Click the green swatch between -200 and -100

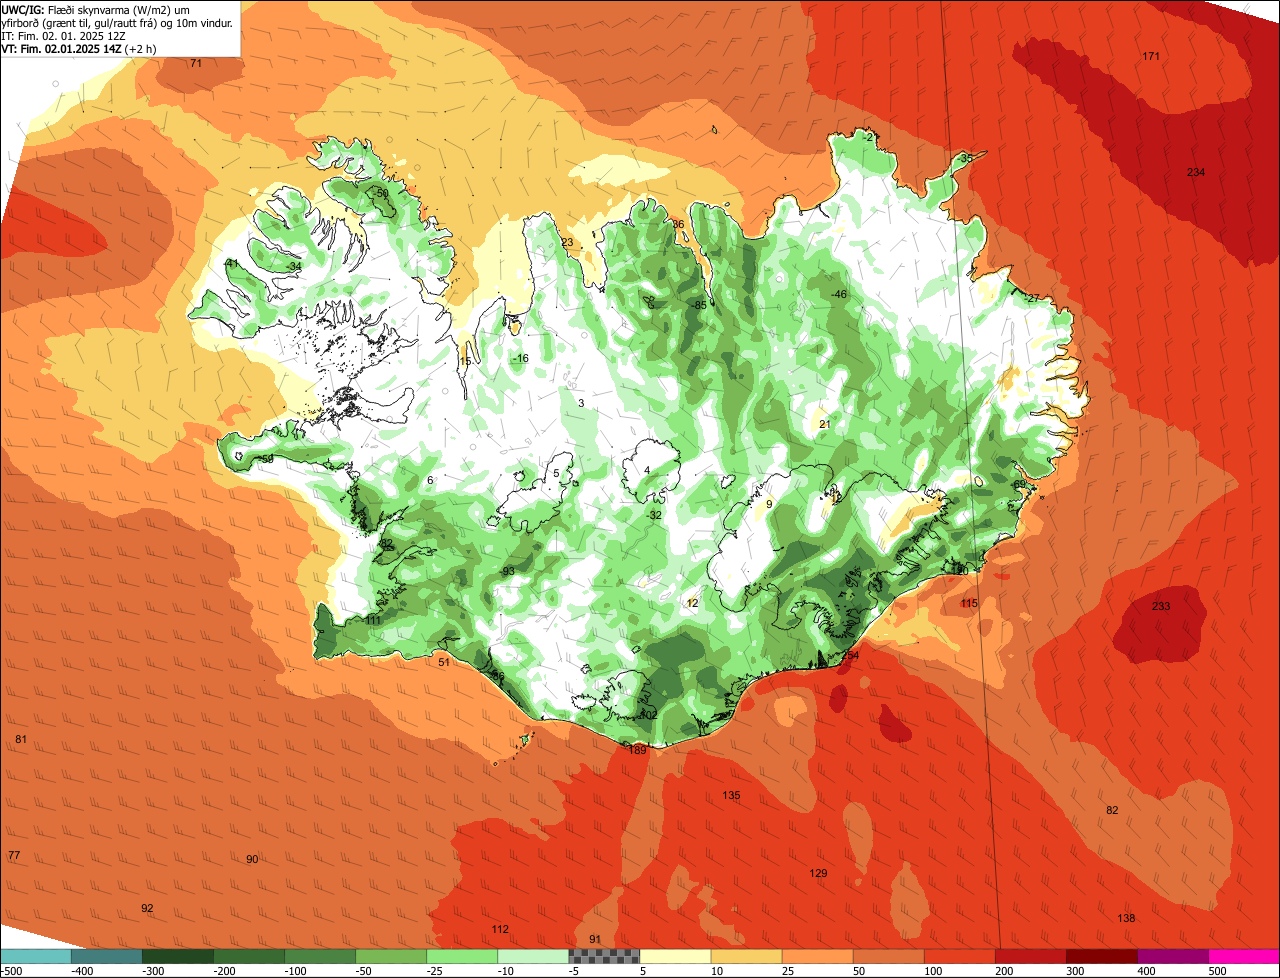point(250,957)
